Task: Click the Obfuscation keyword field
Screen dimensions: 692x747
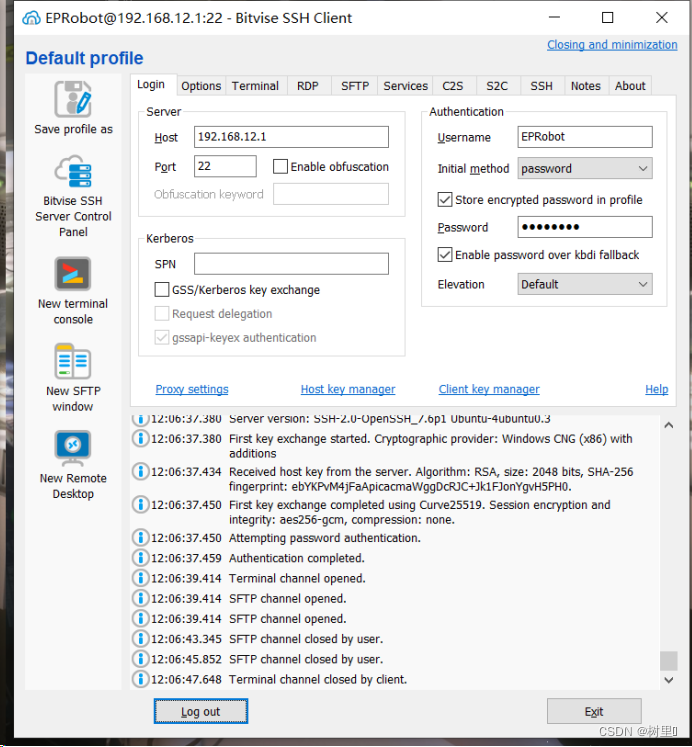Action: 331,194
